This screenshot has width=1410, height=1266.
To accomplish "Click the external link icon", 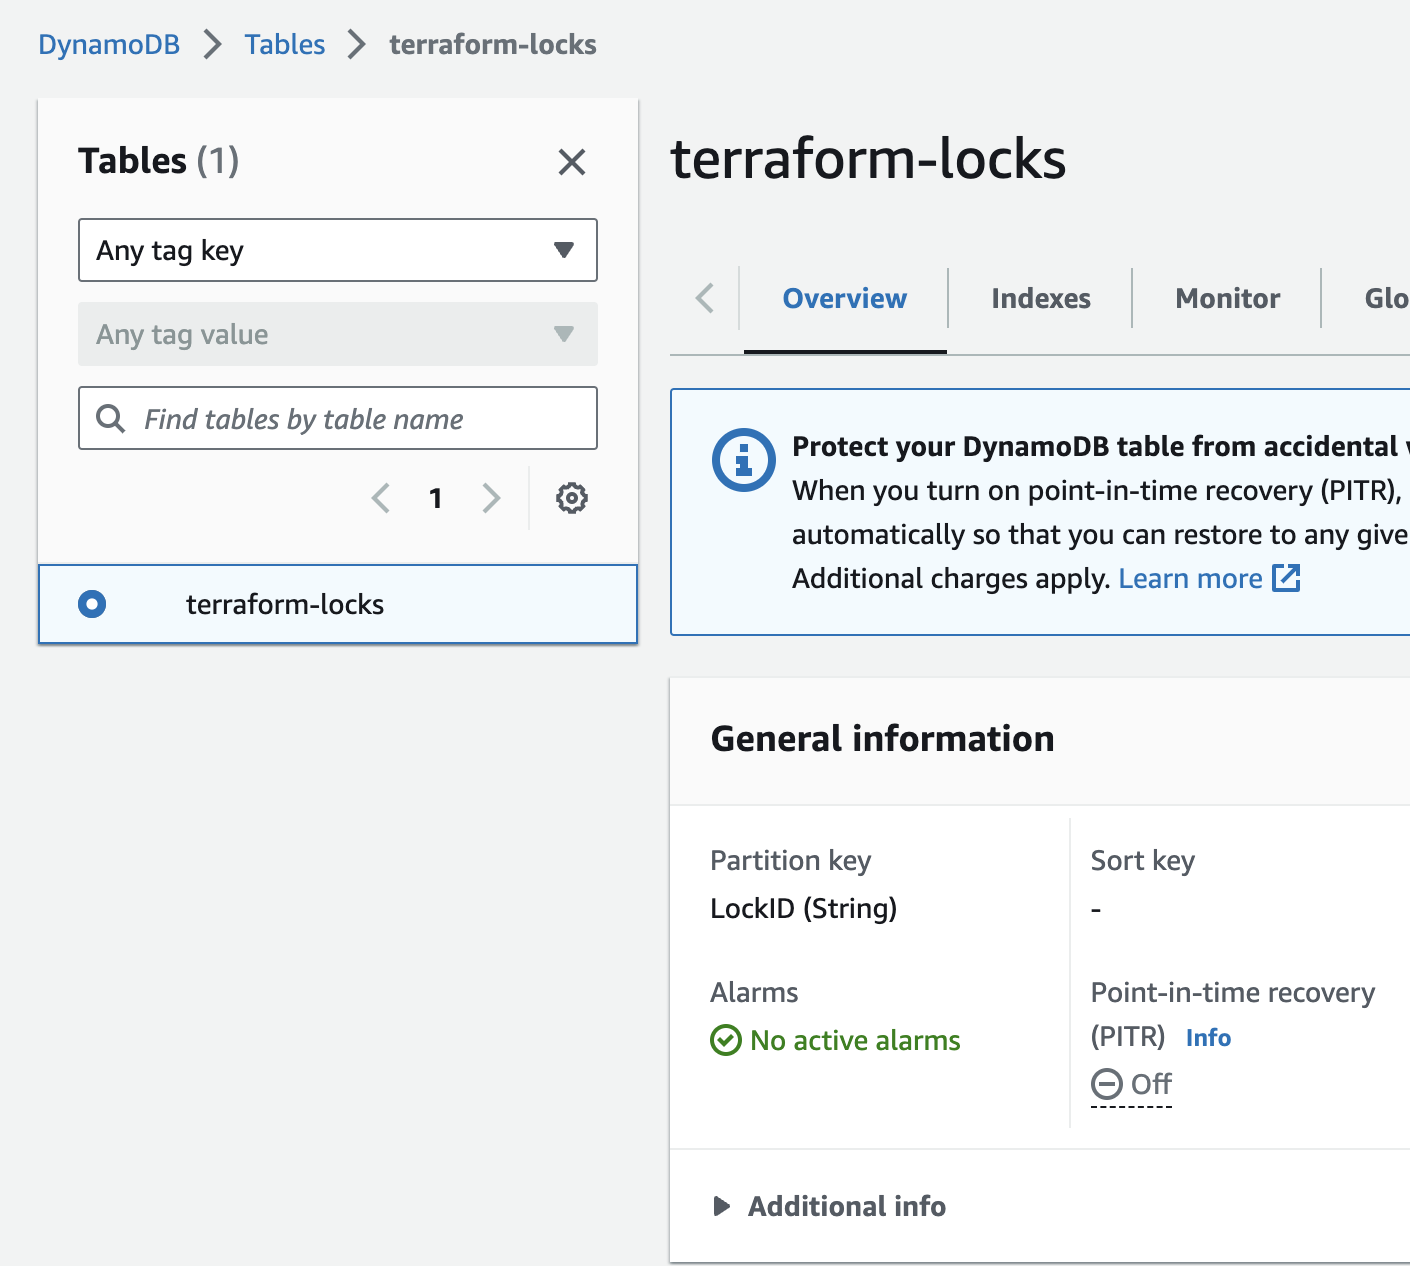I will click(1286, 578).
